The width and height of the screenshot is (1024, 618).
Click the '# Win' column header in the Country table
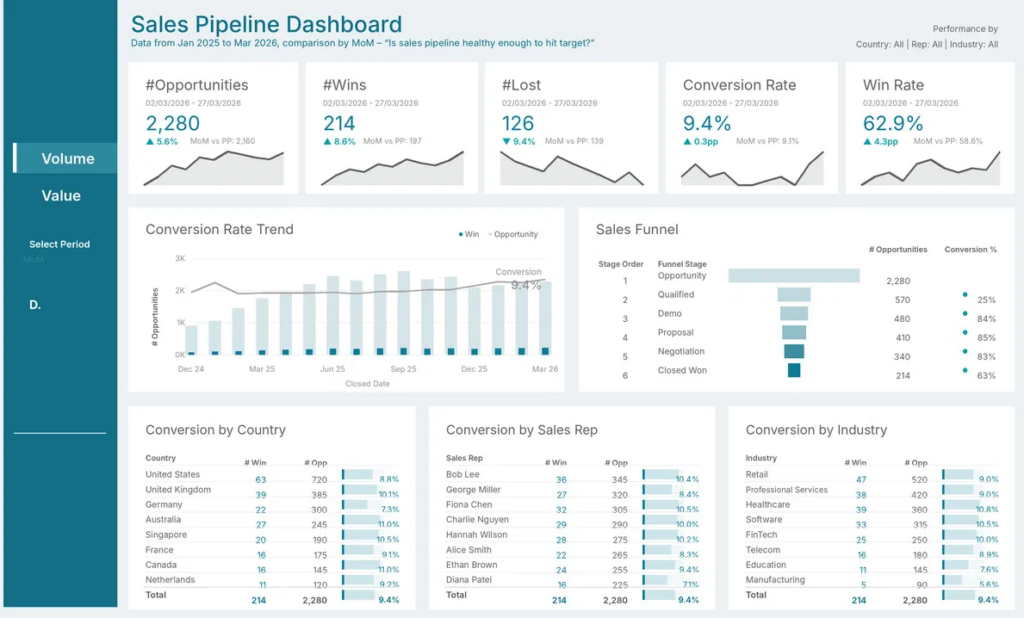(255, 463)
